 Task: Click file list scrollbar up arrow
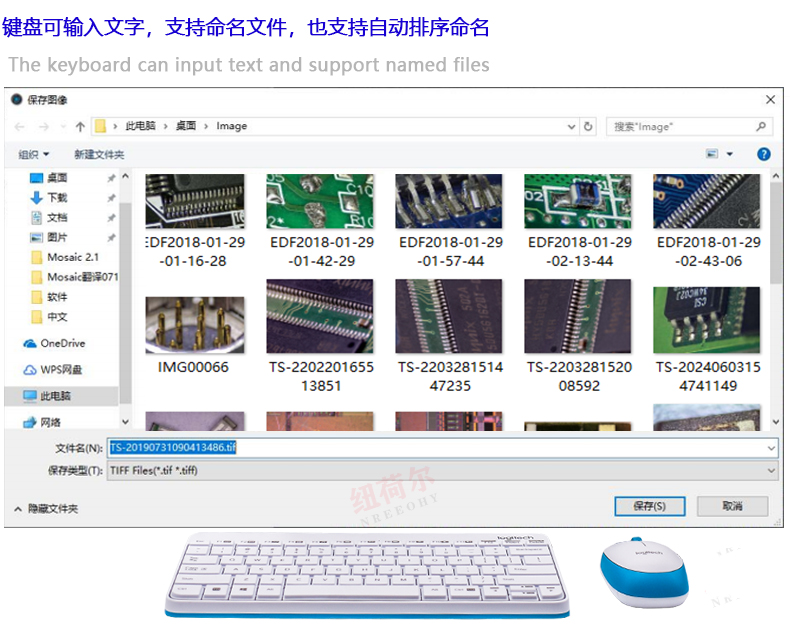click(x=776, y=176)
